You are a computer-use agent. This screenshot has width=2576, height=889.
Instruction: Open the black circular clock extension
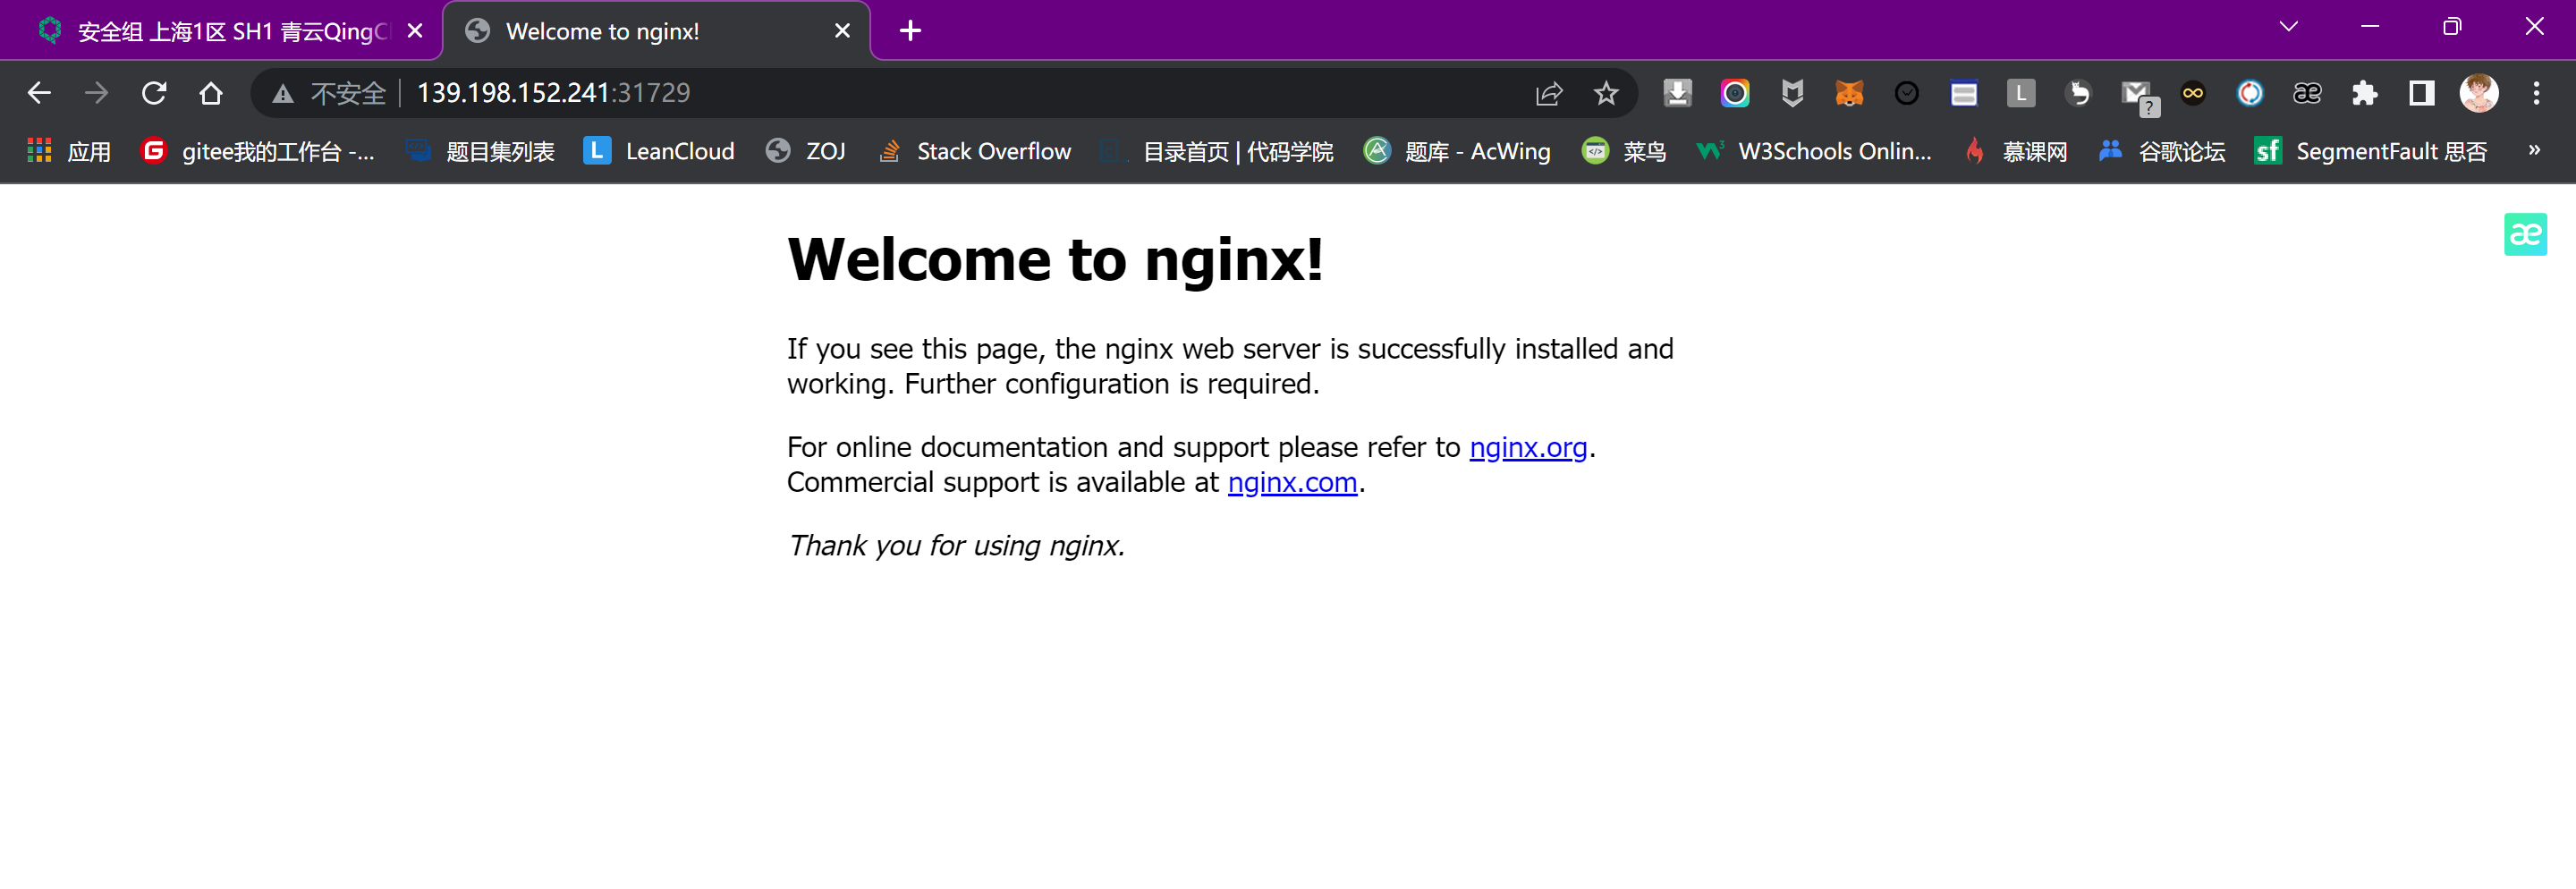pos(1907,93)
